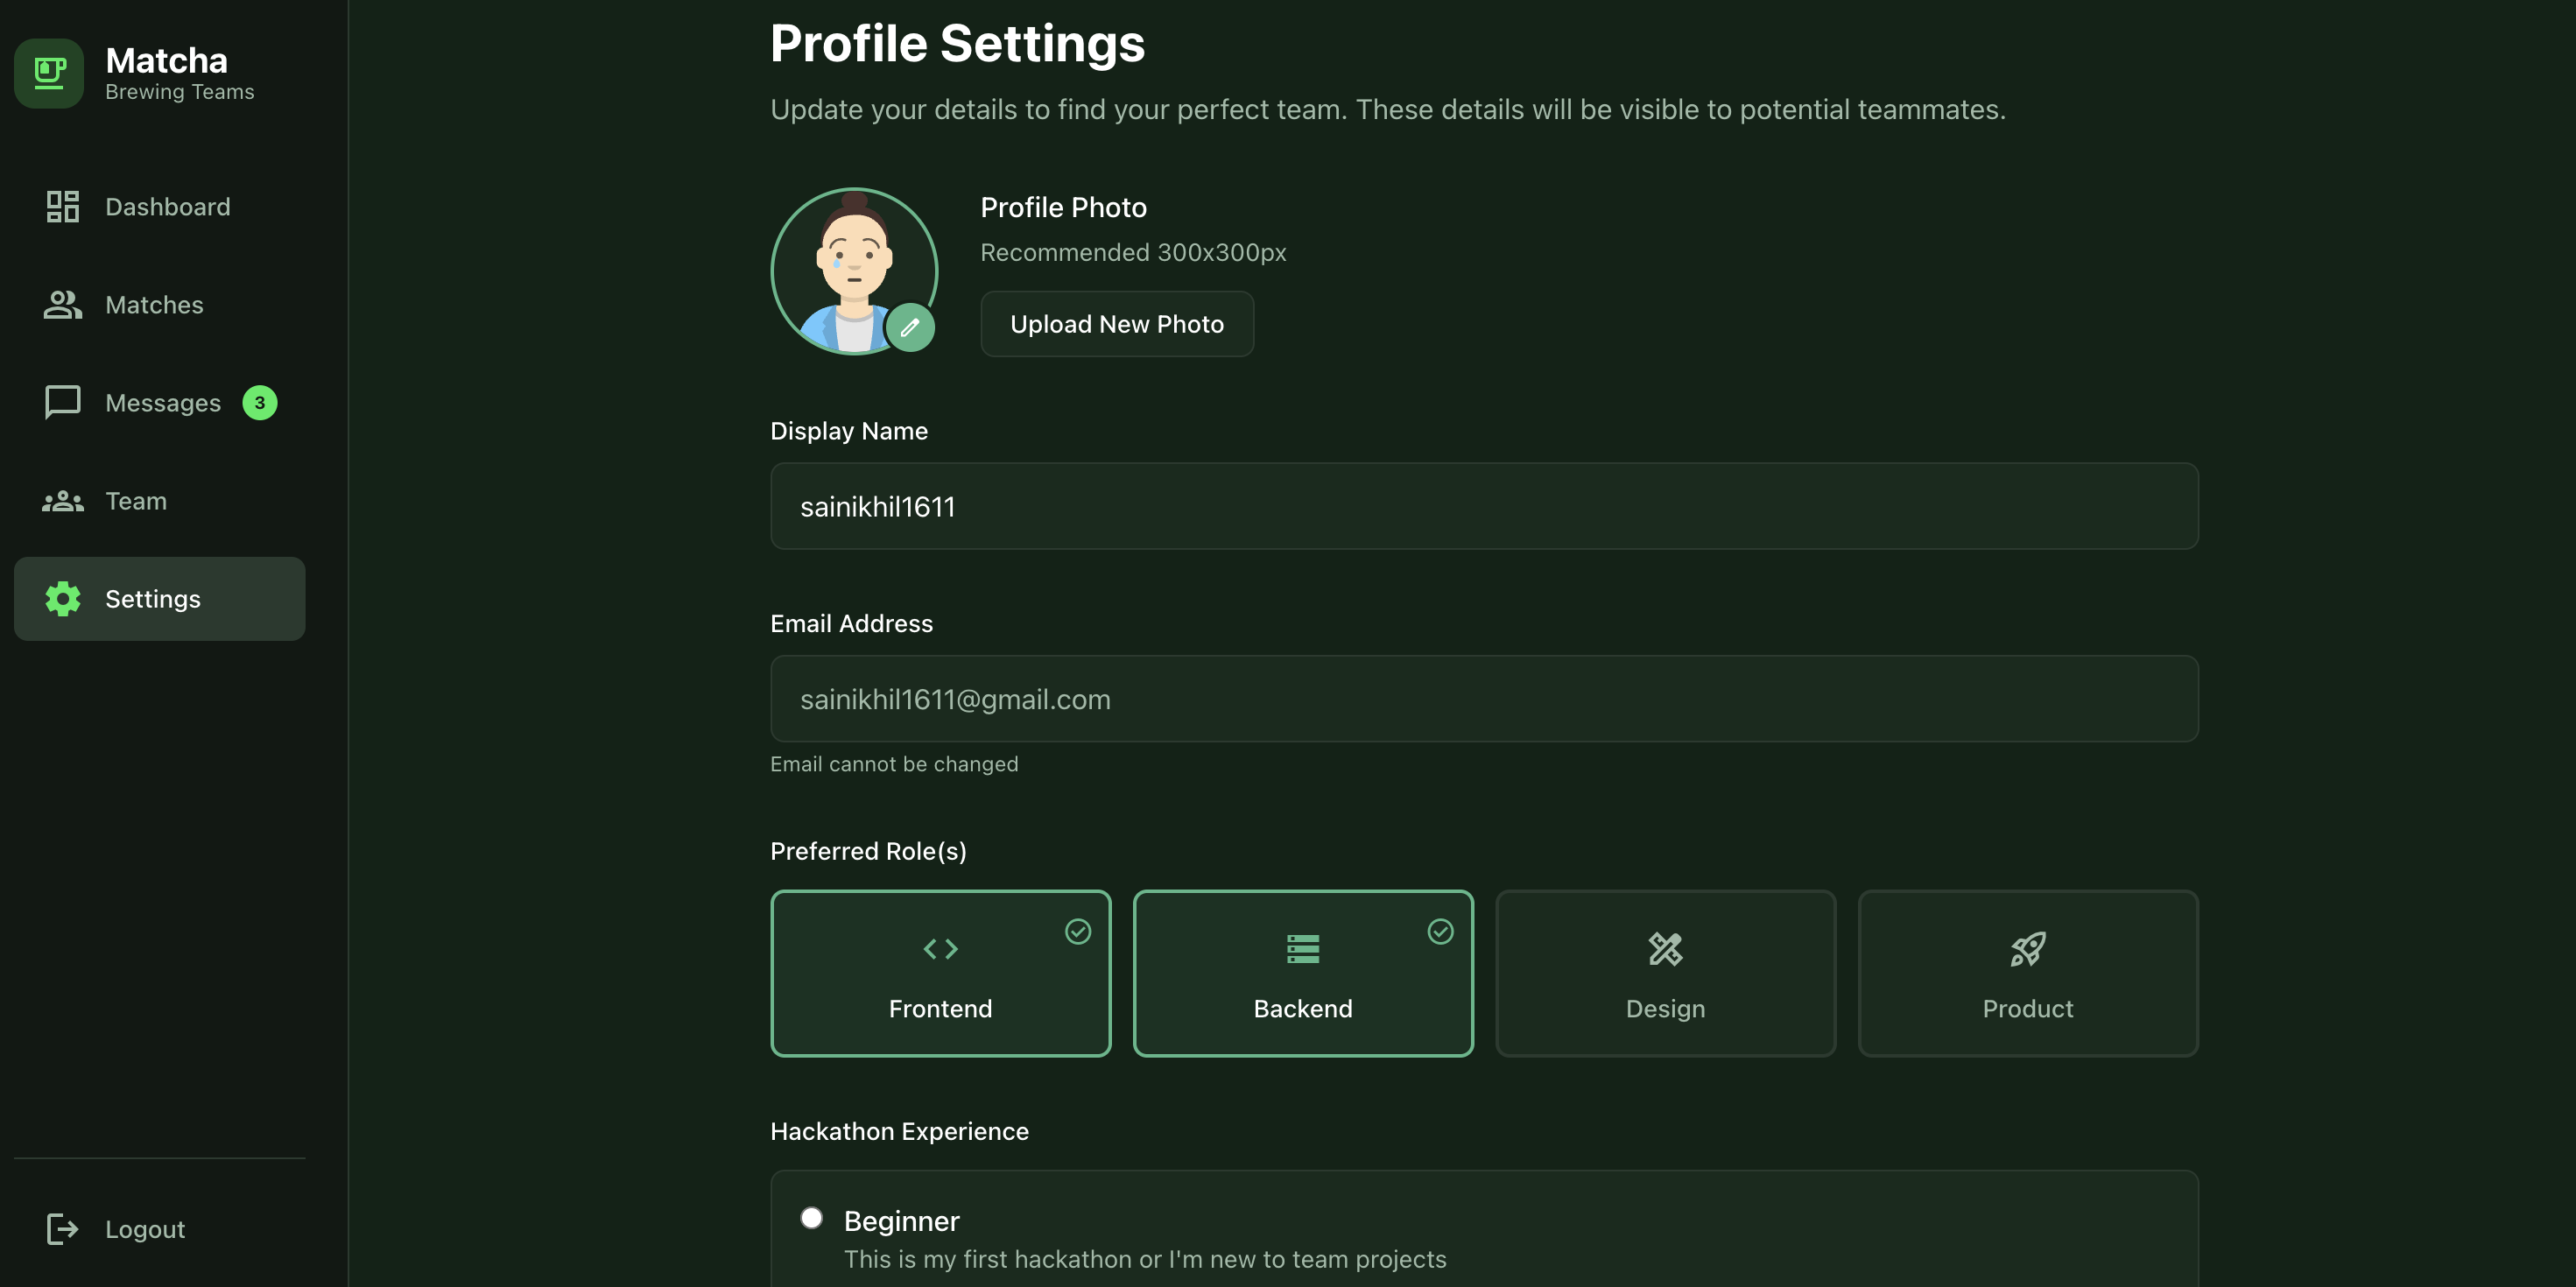The height and width of the screenshot is (1287, 2576).
Task: Click the Logout arrow icon
Action: (x=62, y=1229)
